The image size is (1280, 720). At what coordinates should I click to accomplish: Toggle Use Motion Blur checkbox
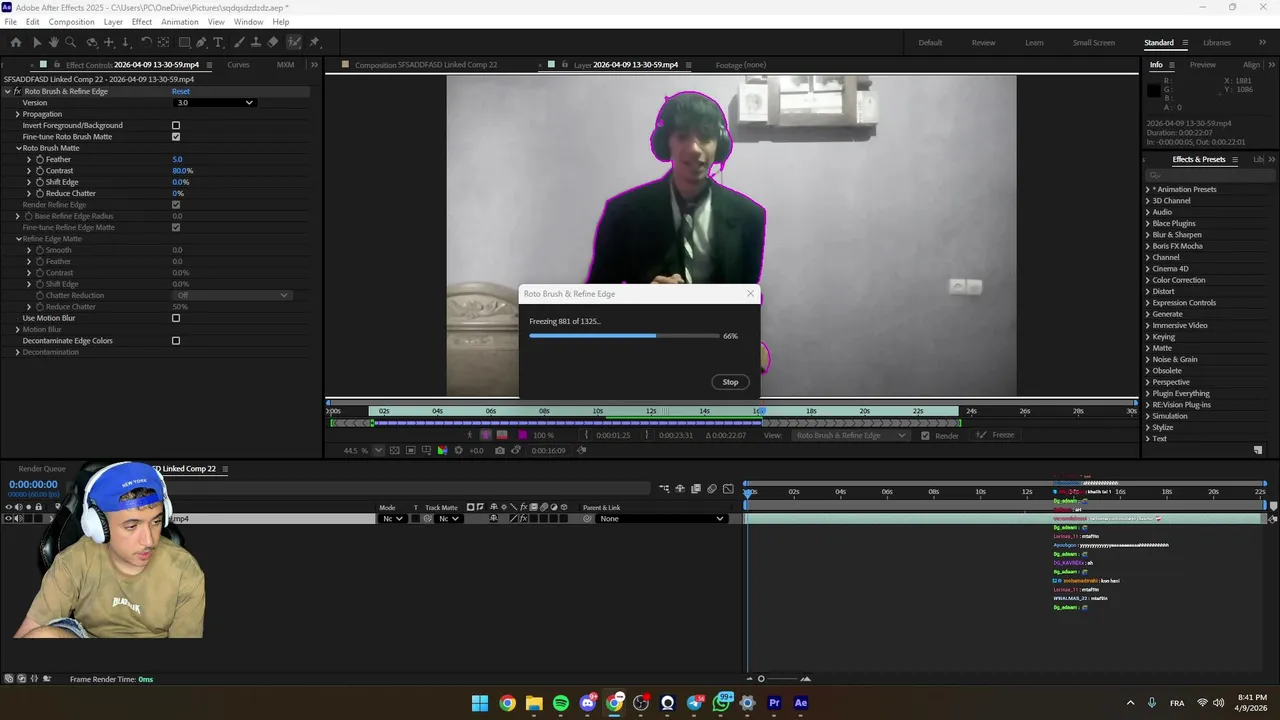coord(176,318)
